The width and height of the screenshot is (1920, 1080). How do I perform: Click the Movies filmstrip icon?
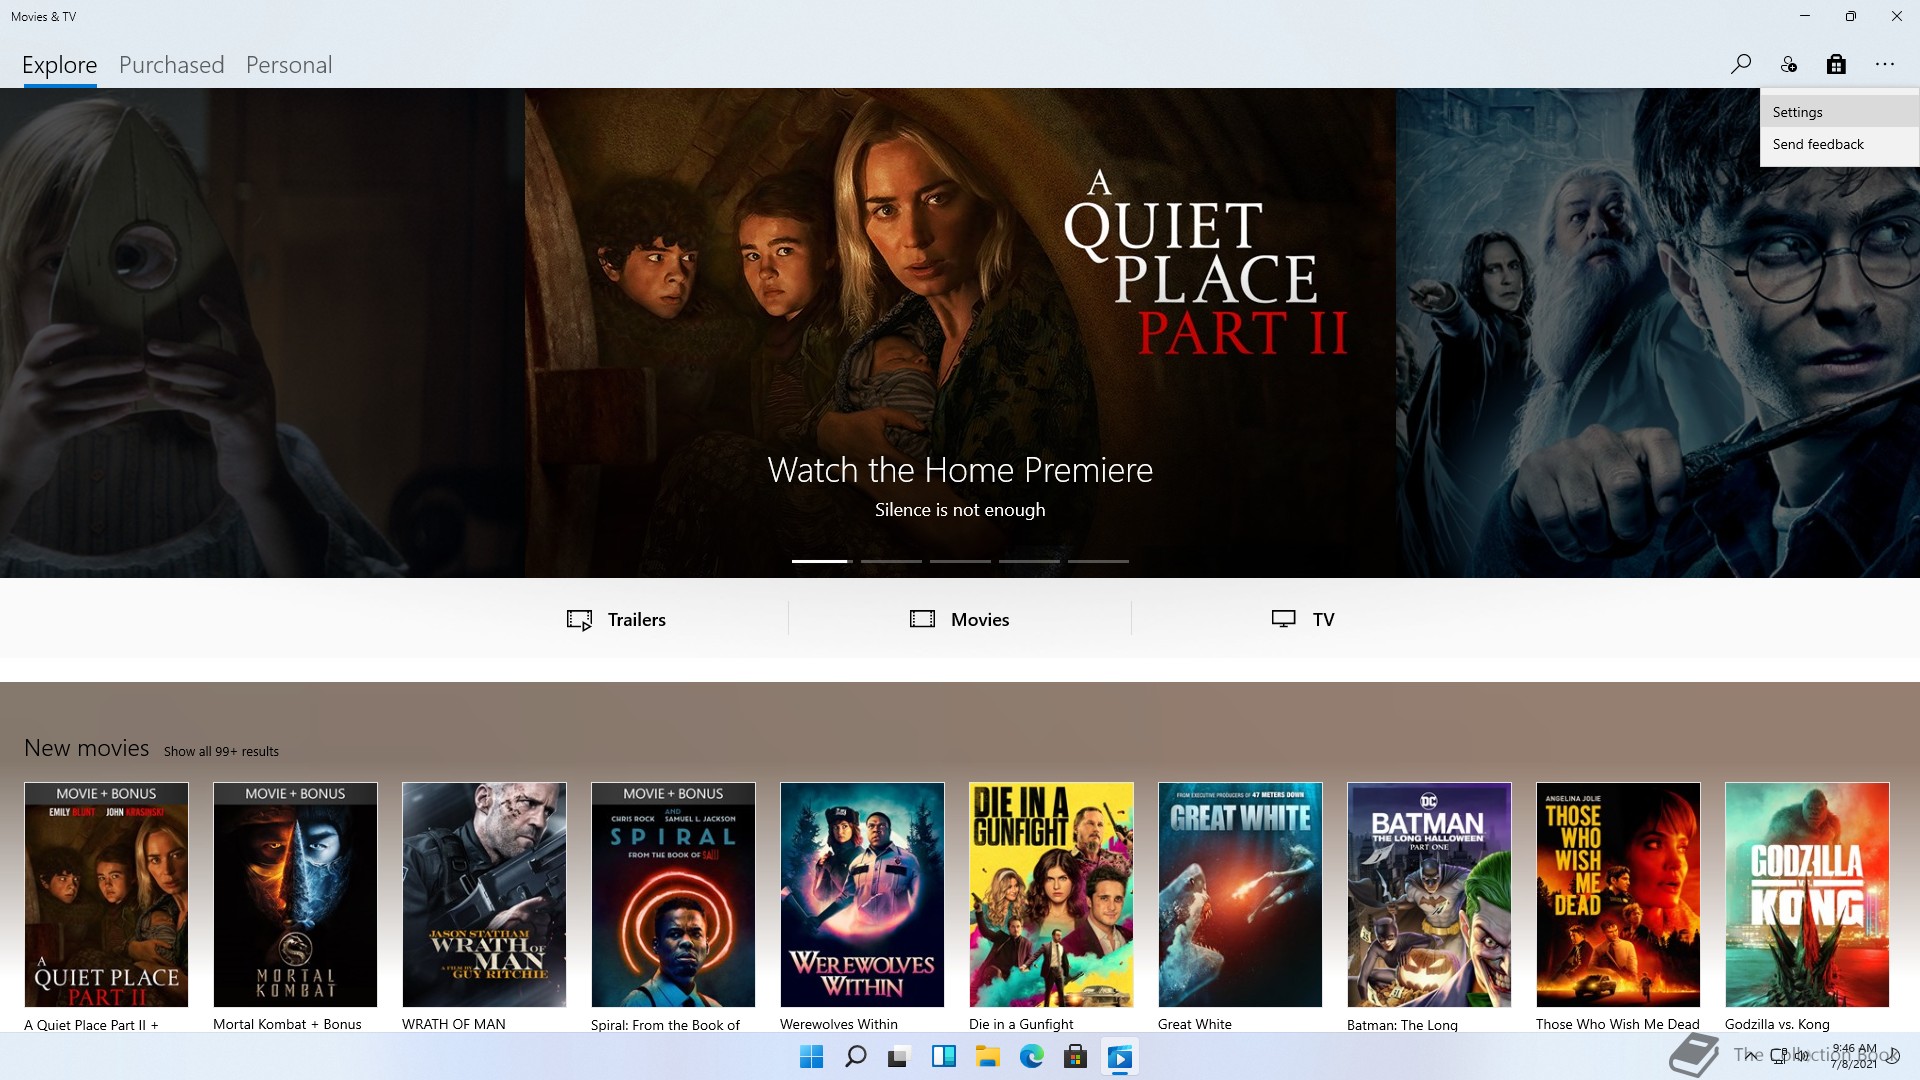[x=922, y=619]
